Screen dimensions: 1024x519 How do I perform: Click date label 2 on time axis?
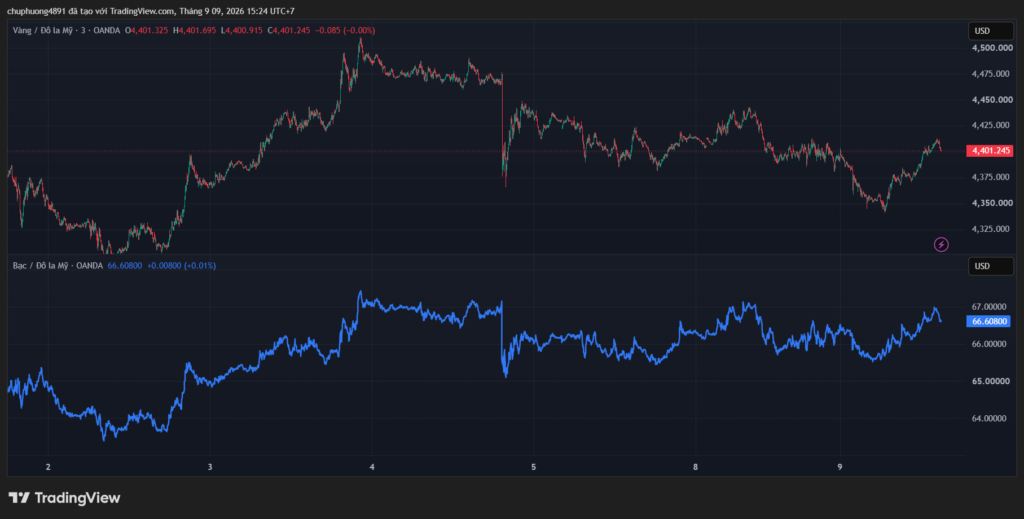(x=48, y=467)
